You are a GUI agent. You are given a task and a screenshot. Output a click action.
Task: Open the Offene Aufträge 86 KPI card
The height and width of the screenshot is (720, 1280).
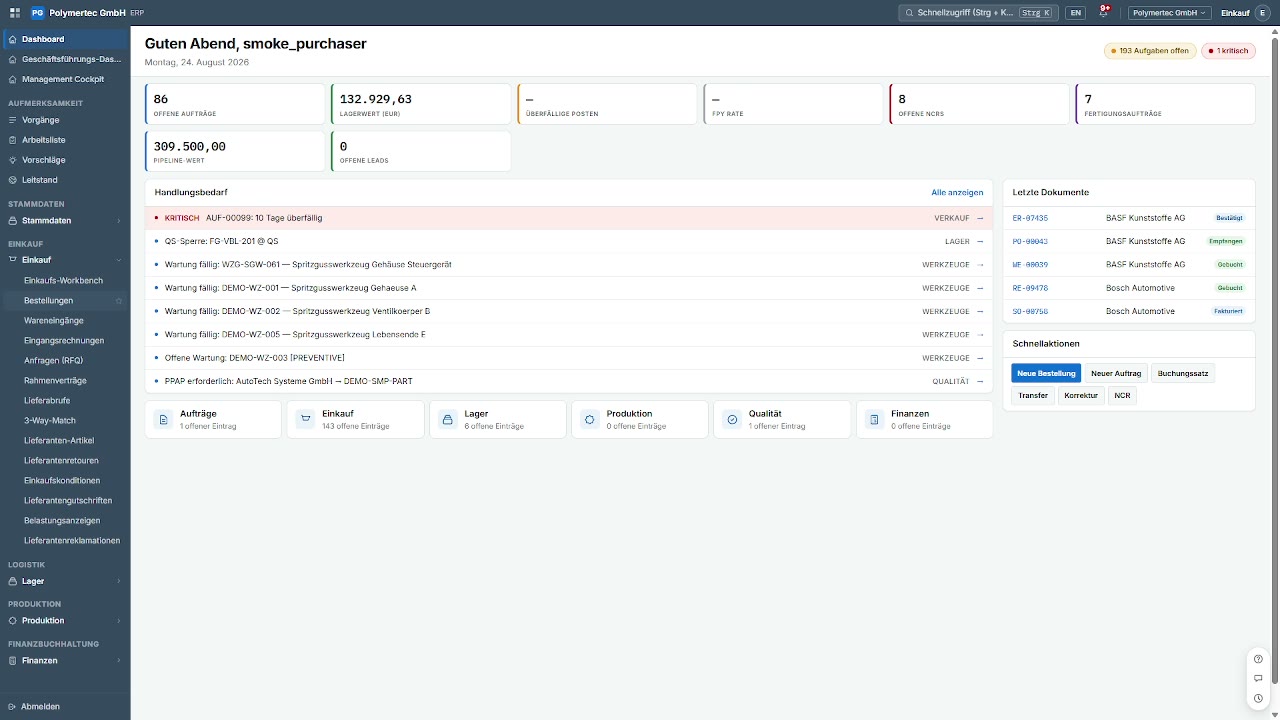click(236, 104)
